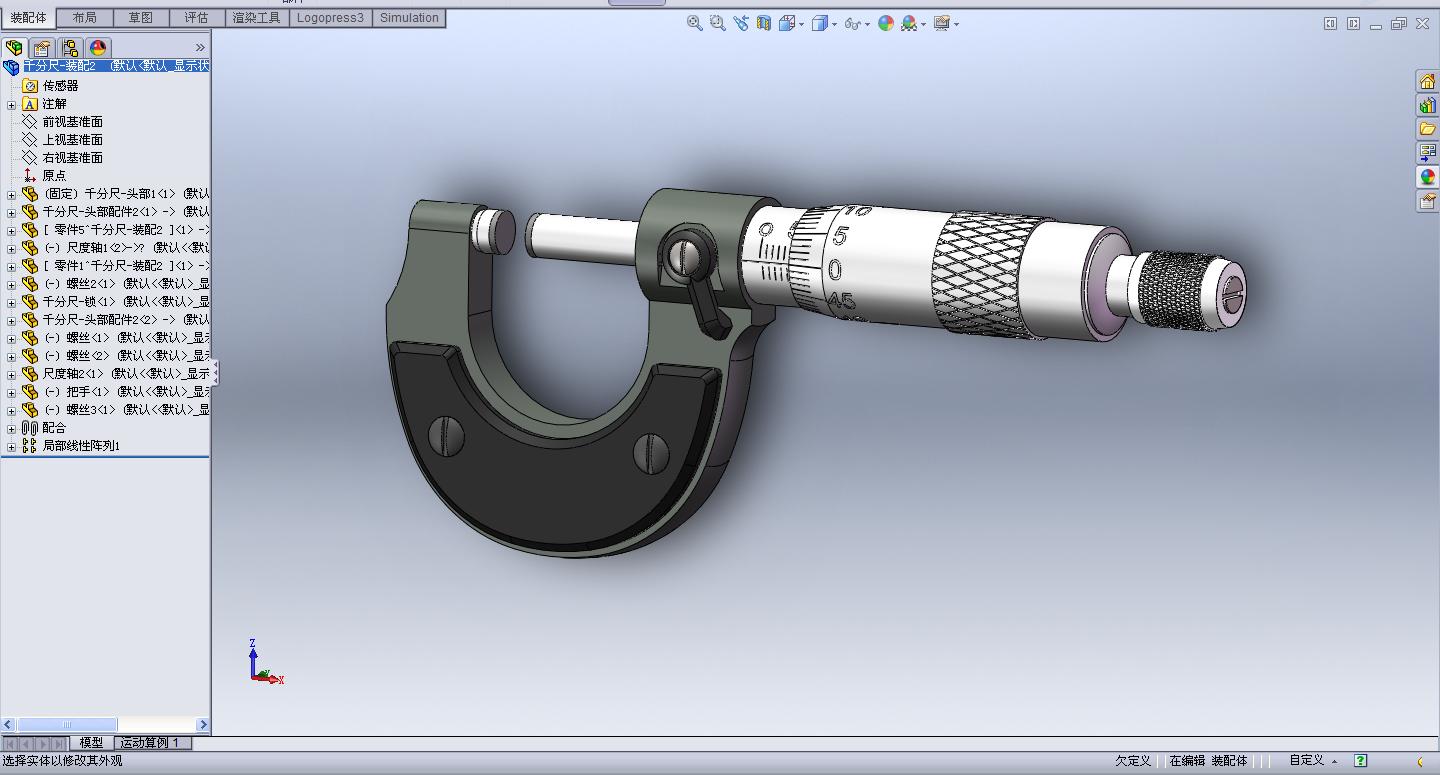Click the feature tree horizontal scrollbar thumb
The width and height of the screenshot is (1440, 775).
point(67,724)
